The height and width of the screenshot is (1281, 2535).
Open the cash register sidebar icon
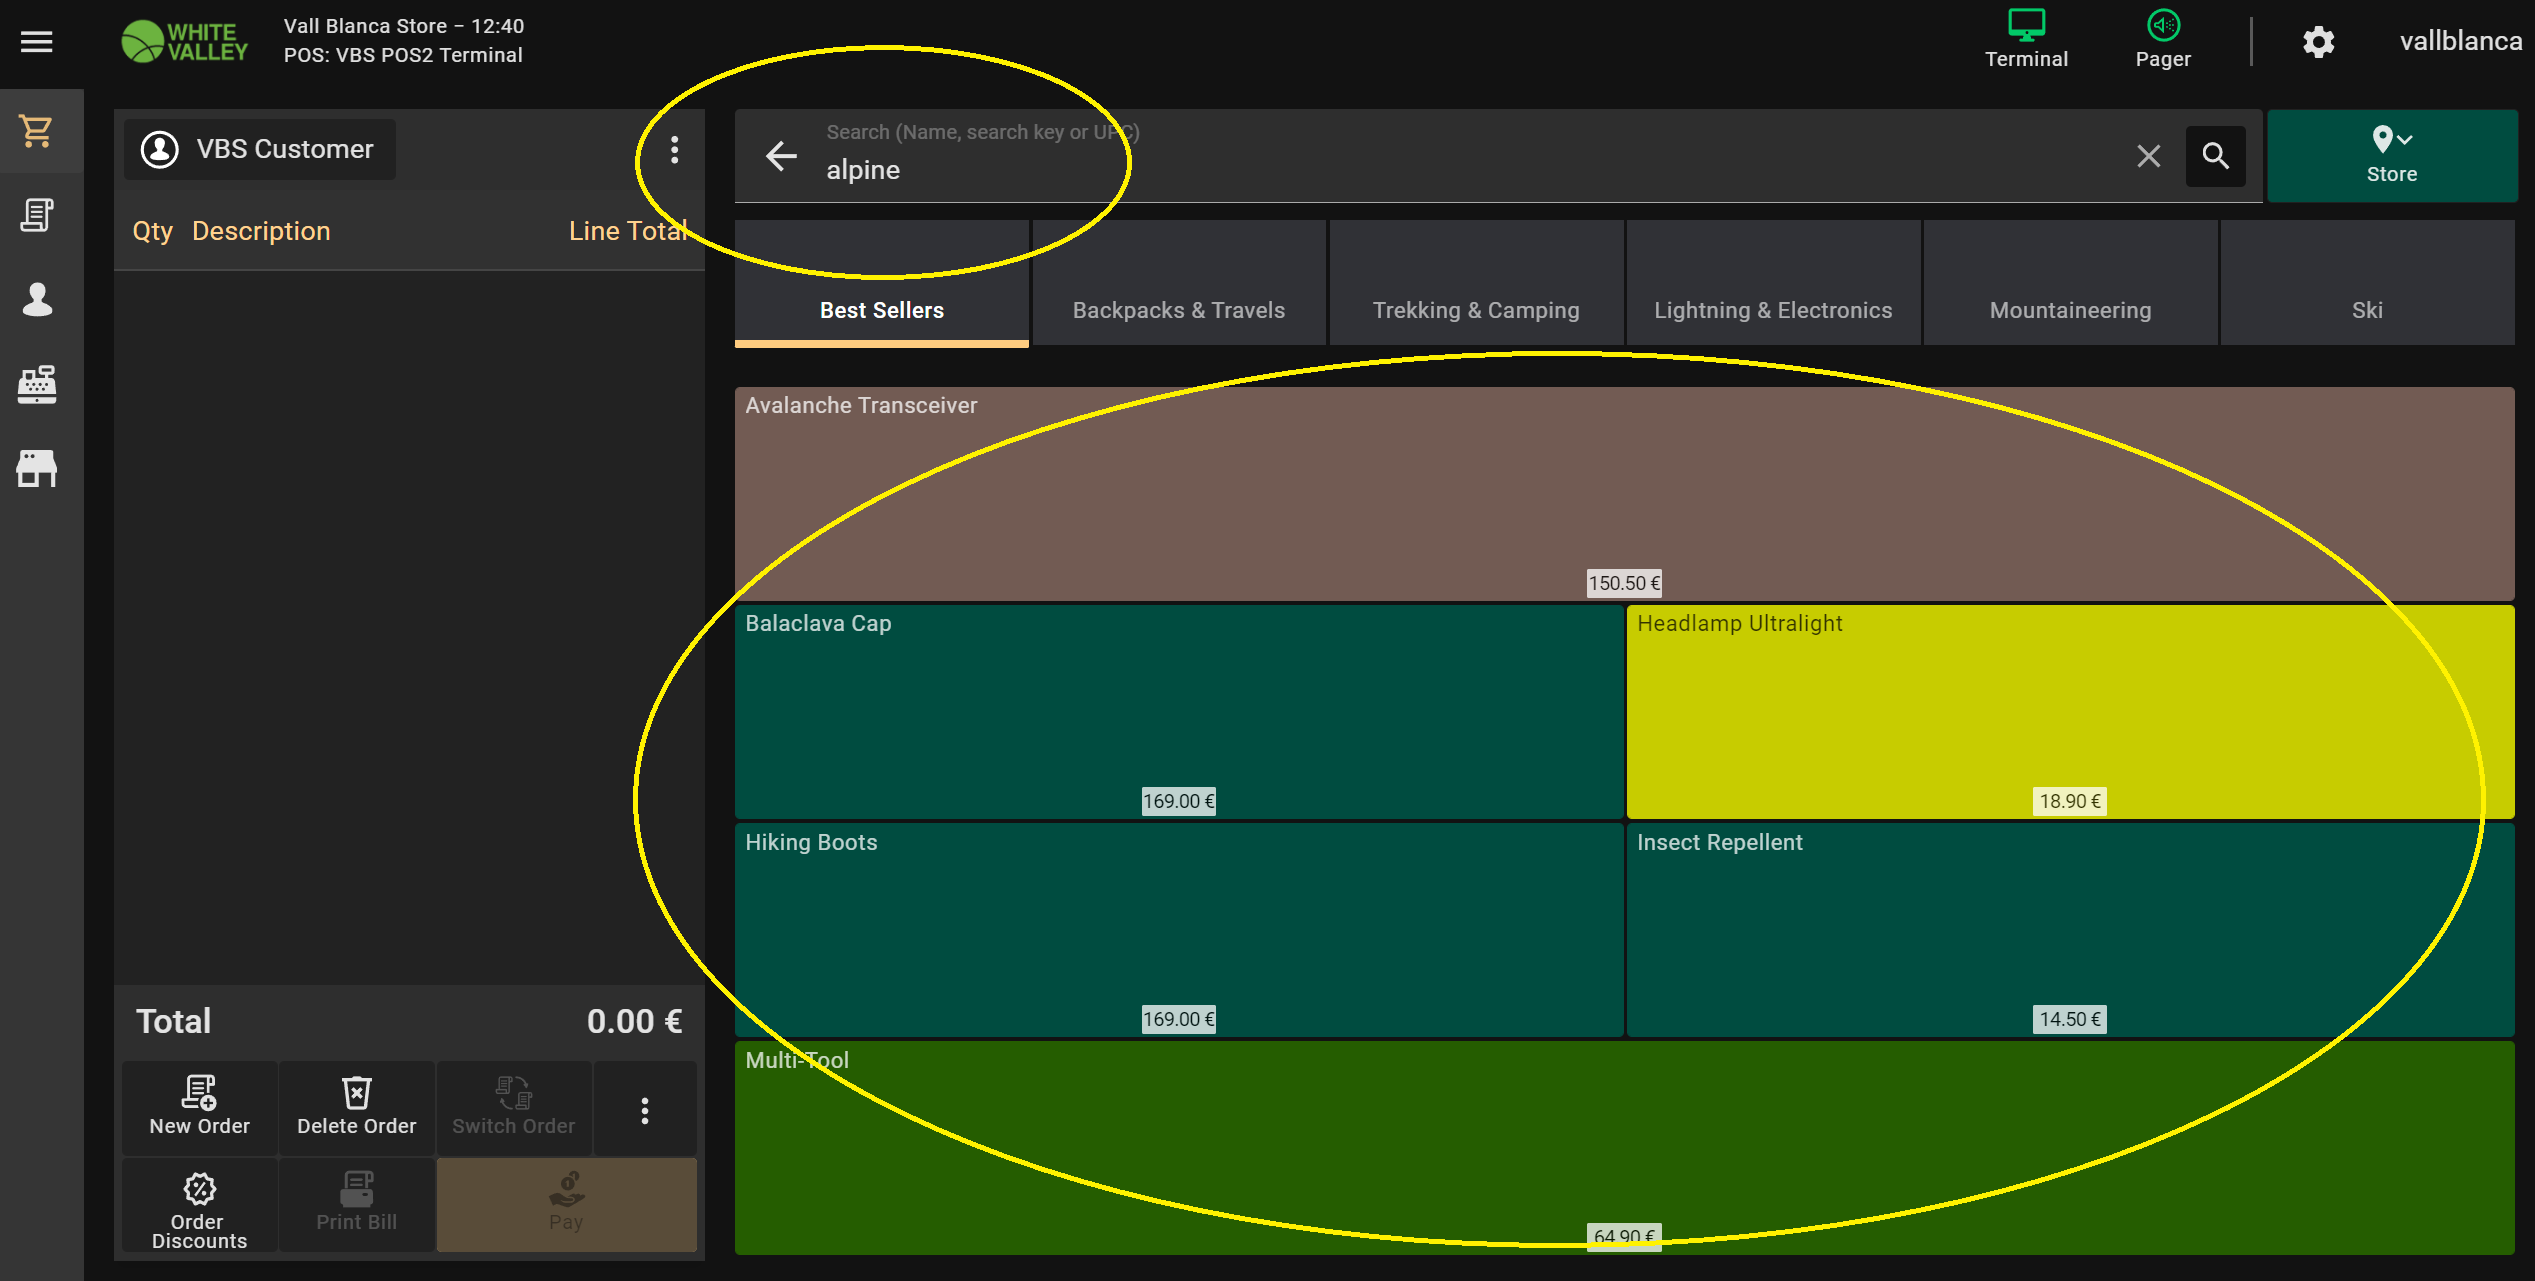tap(37, 384)
